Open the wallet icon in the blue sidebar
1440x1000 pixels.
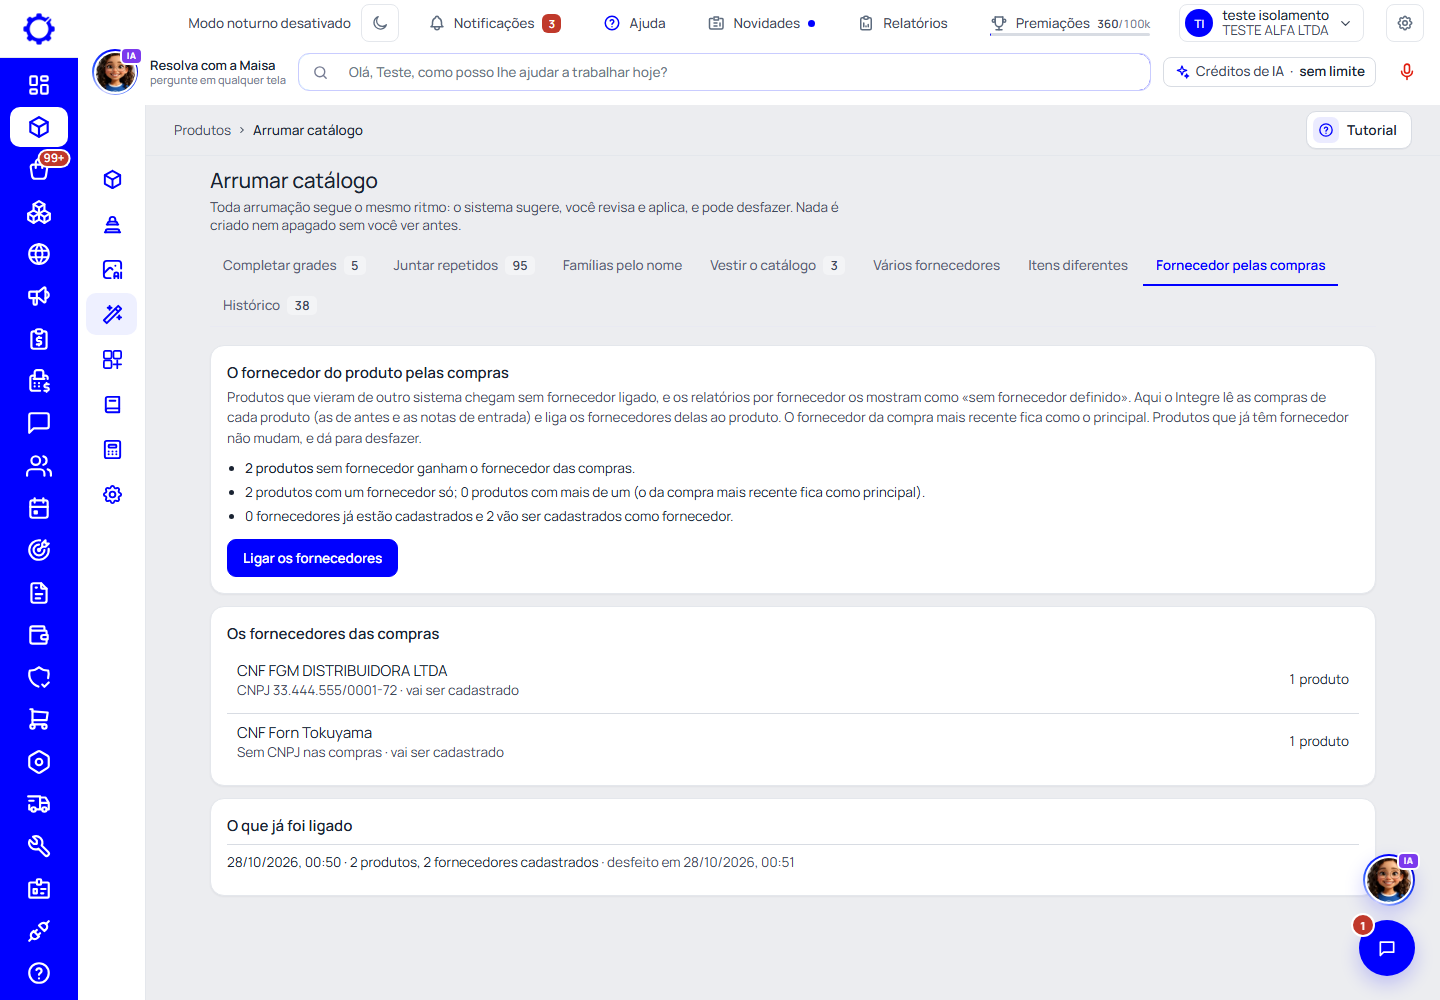[39, 635]
